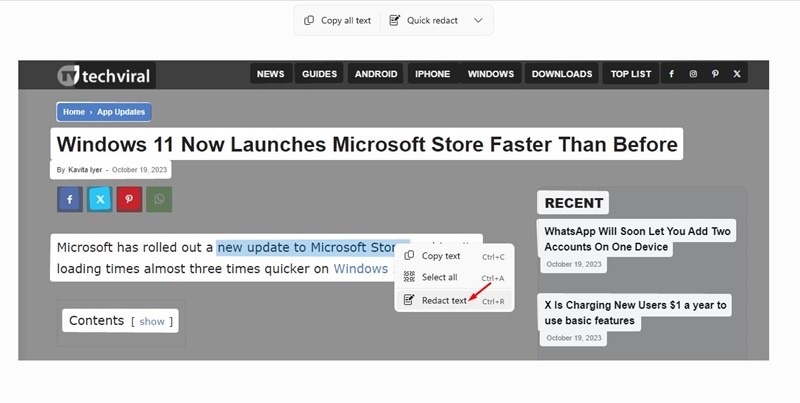Open the NEWS nav tab
Viewport: 800px width, 403px height.
click(271, 73)
